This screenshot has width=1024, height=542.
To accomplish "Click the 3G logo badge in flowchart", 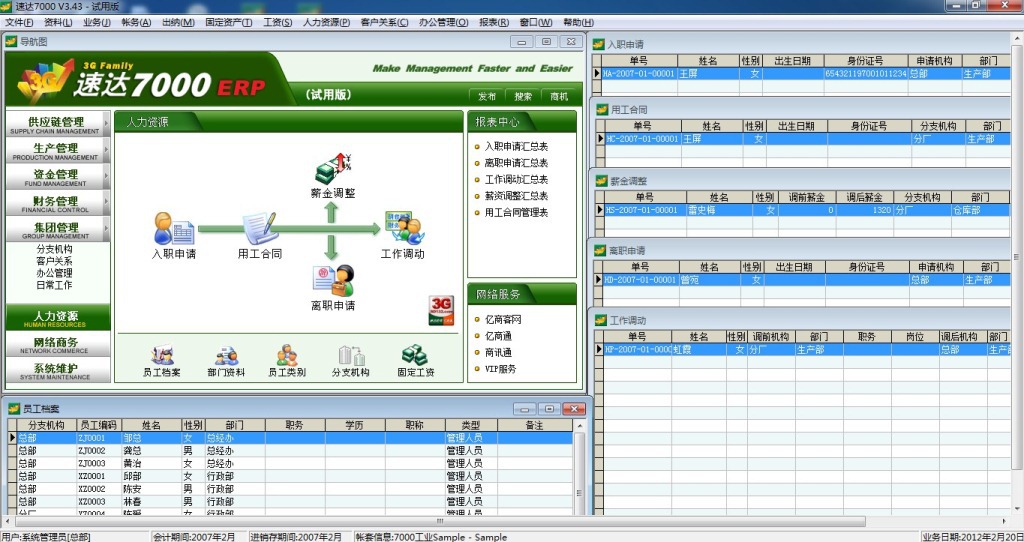I will (441, 310).
